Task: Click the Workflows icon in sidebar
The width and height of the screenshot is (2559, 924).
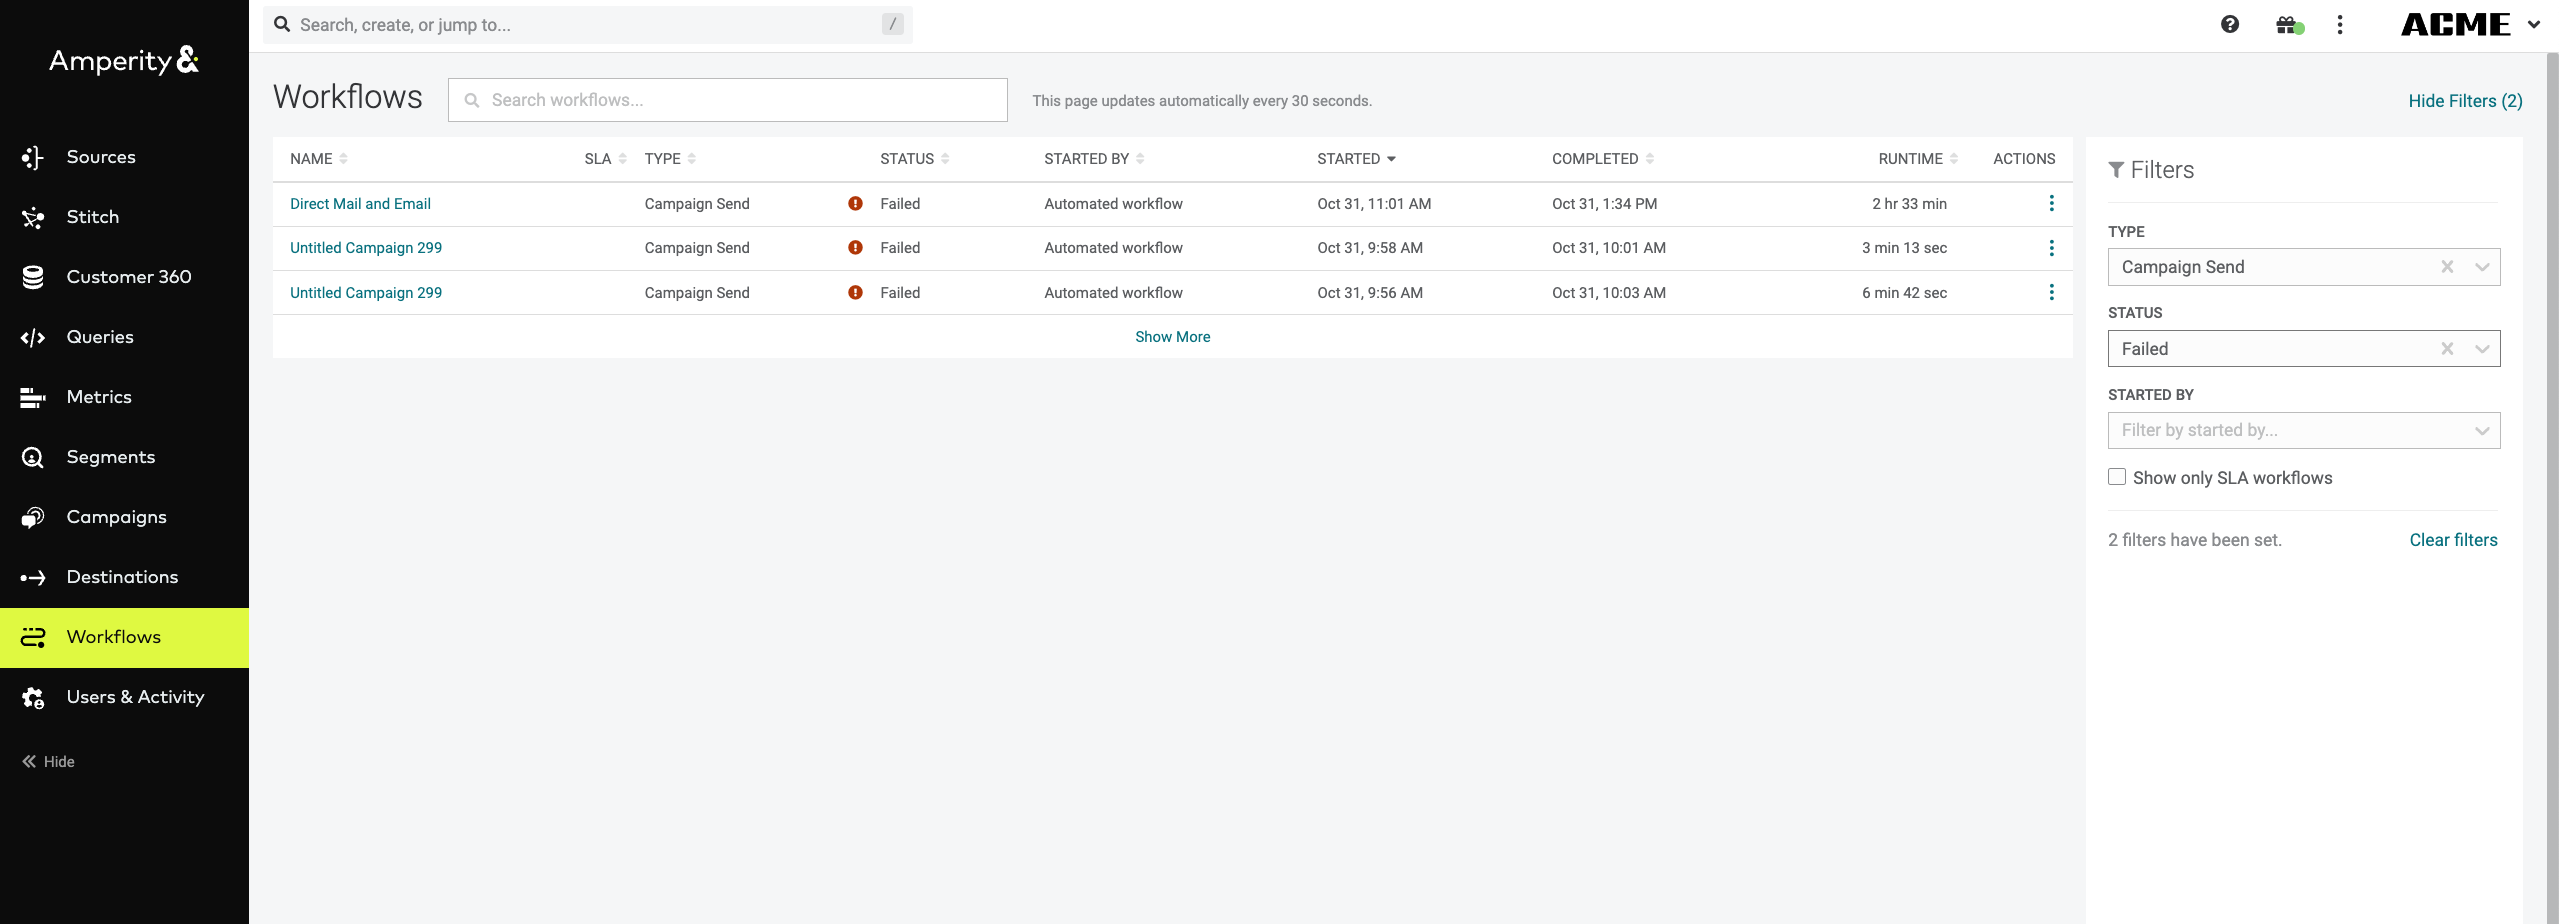Action: tap(33, 637)
